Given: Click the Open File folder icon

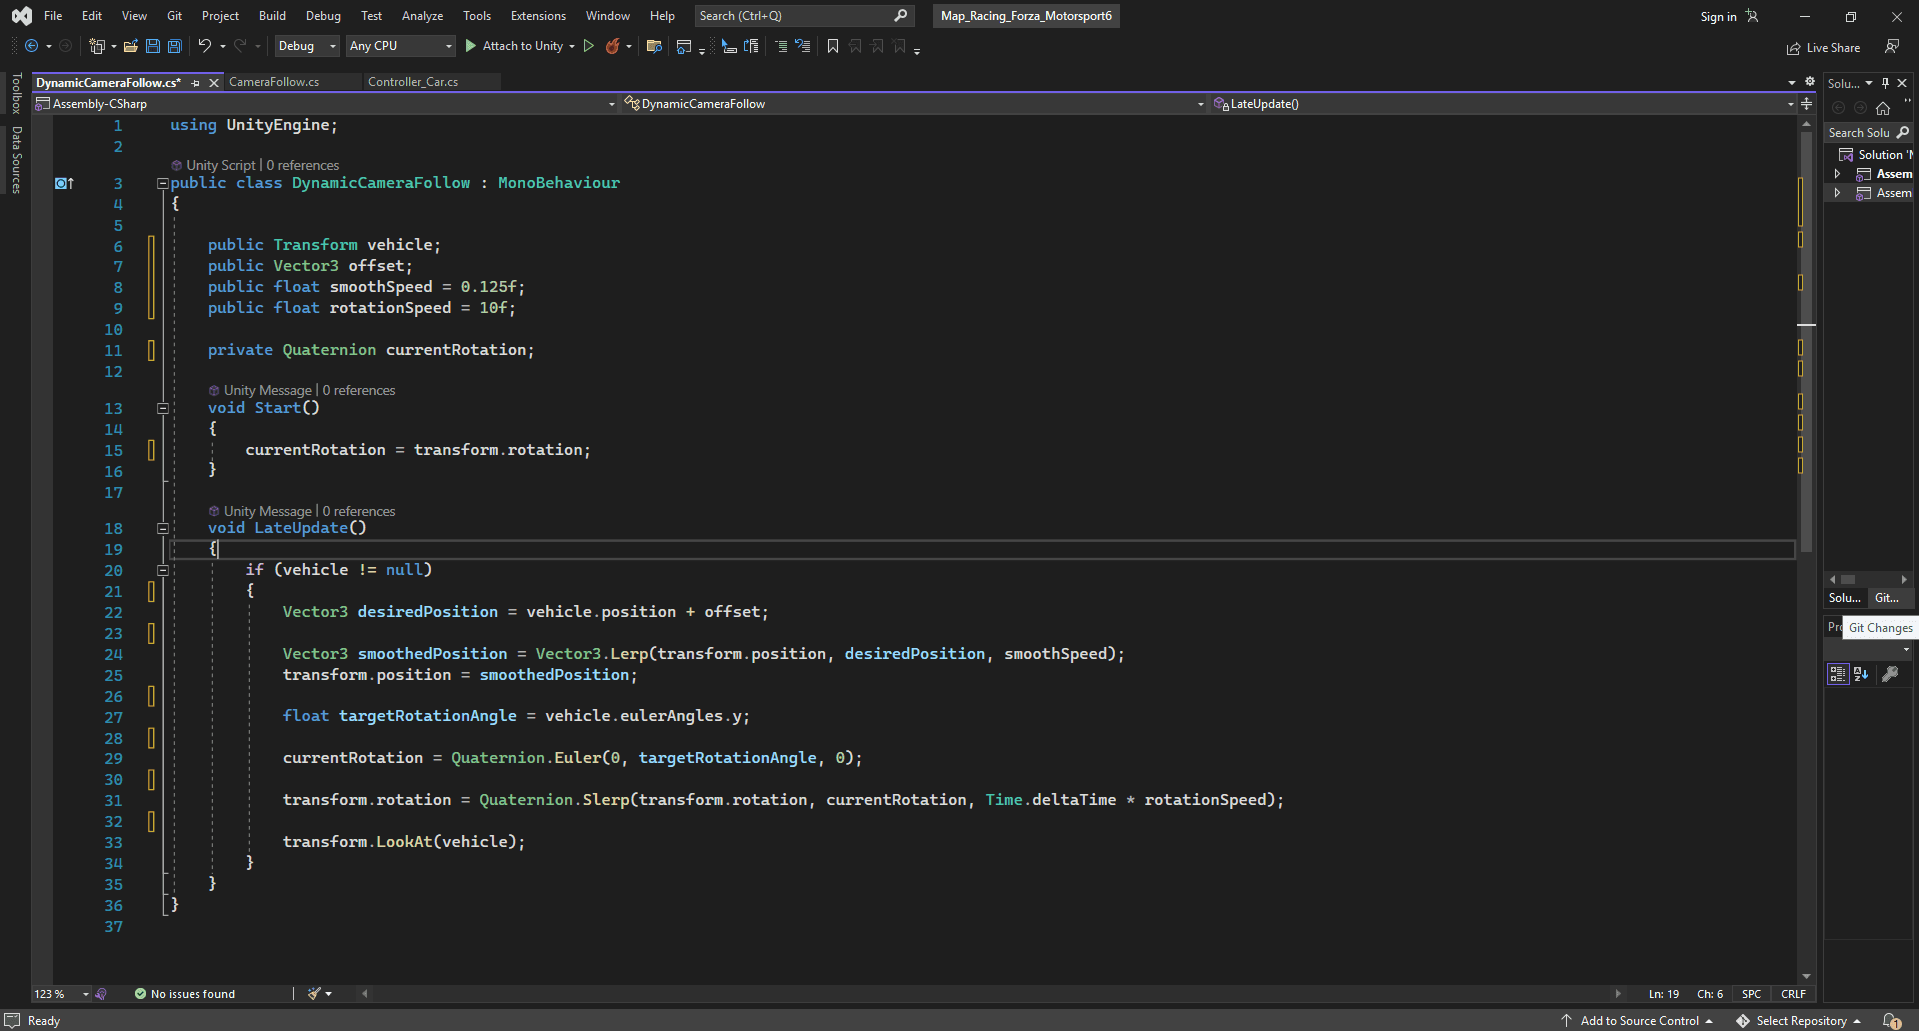Looking at the screenshot, I should tap(131, 46).
